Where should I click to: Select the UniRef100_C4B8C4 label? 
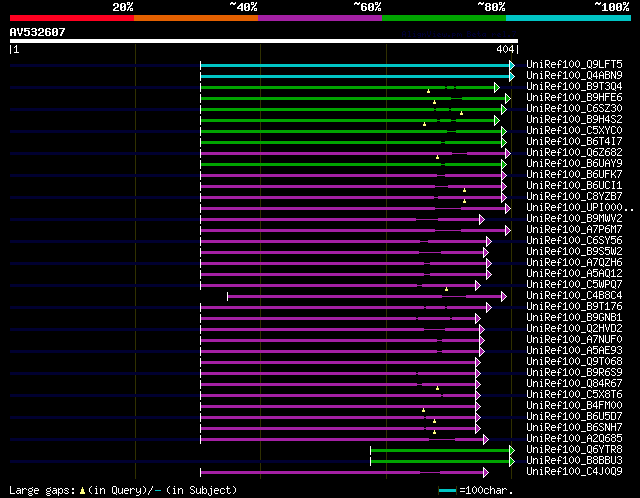pyautogui.click(x=574, y=296)
